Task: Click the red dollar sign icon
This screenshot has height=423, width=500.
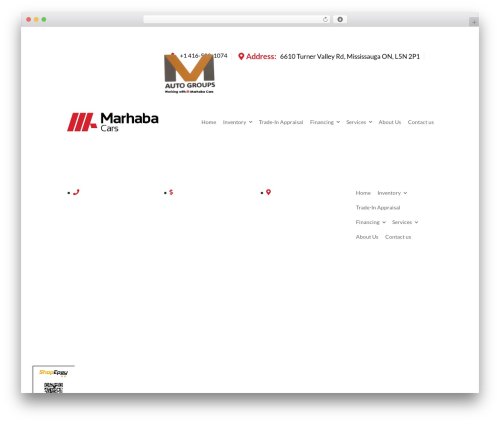Action: pyautogui.click(x=171, y=192)
